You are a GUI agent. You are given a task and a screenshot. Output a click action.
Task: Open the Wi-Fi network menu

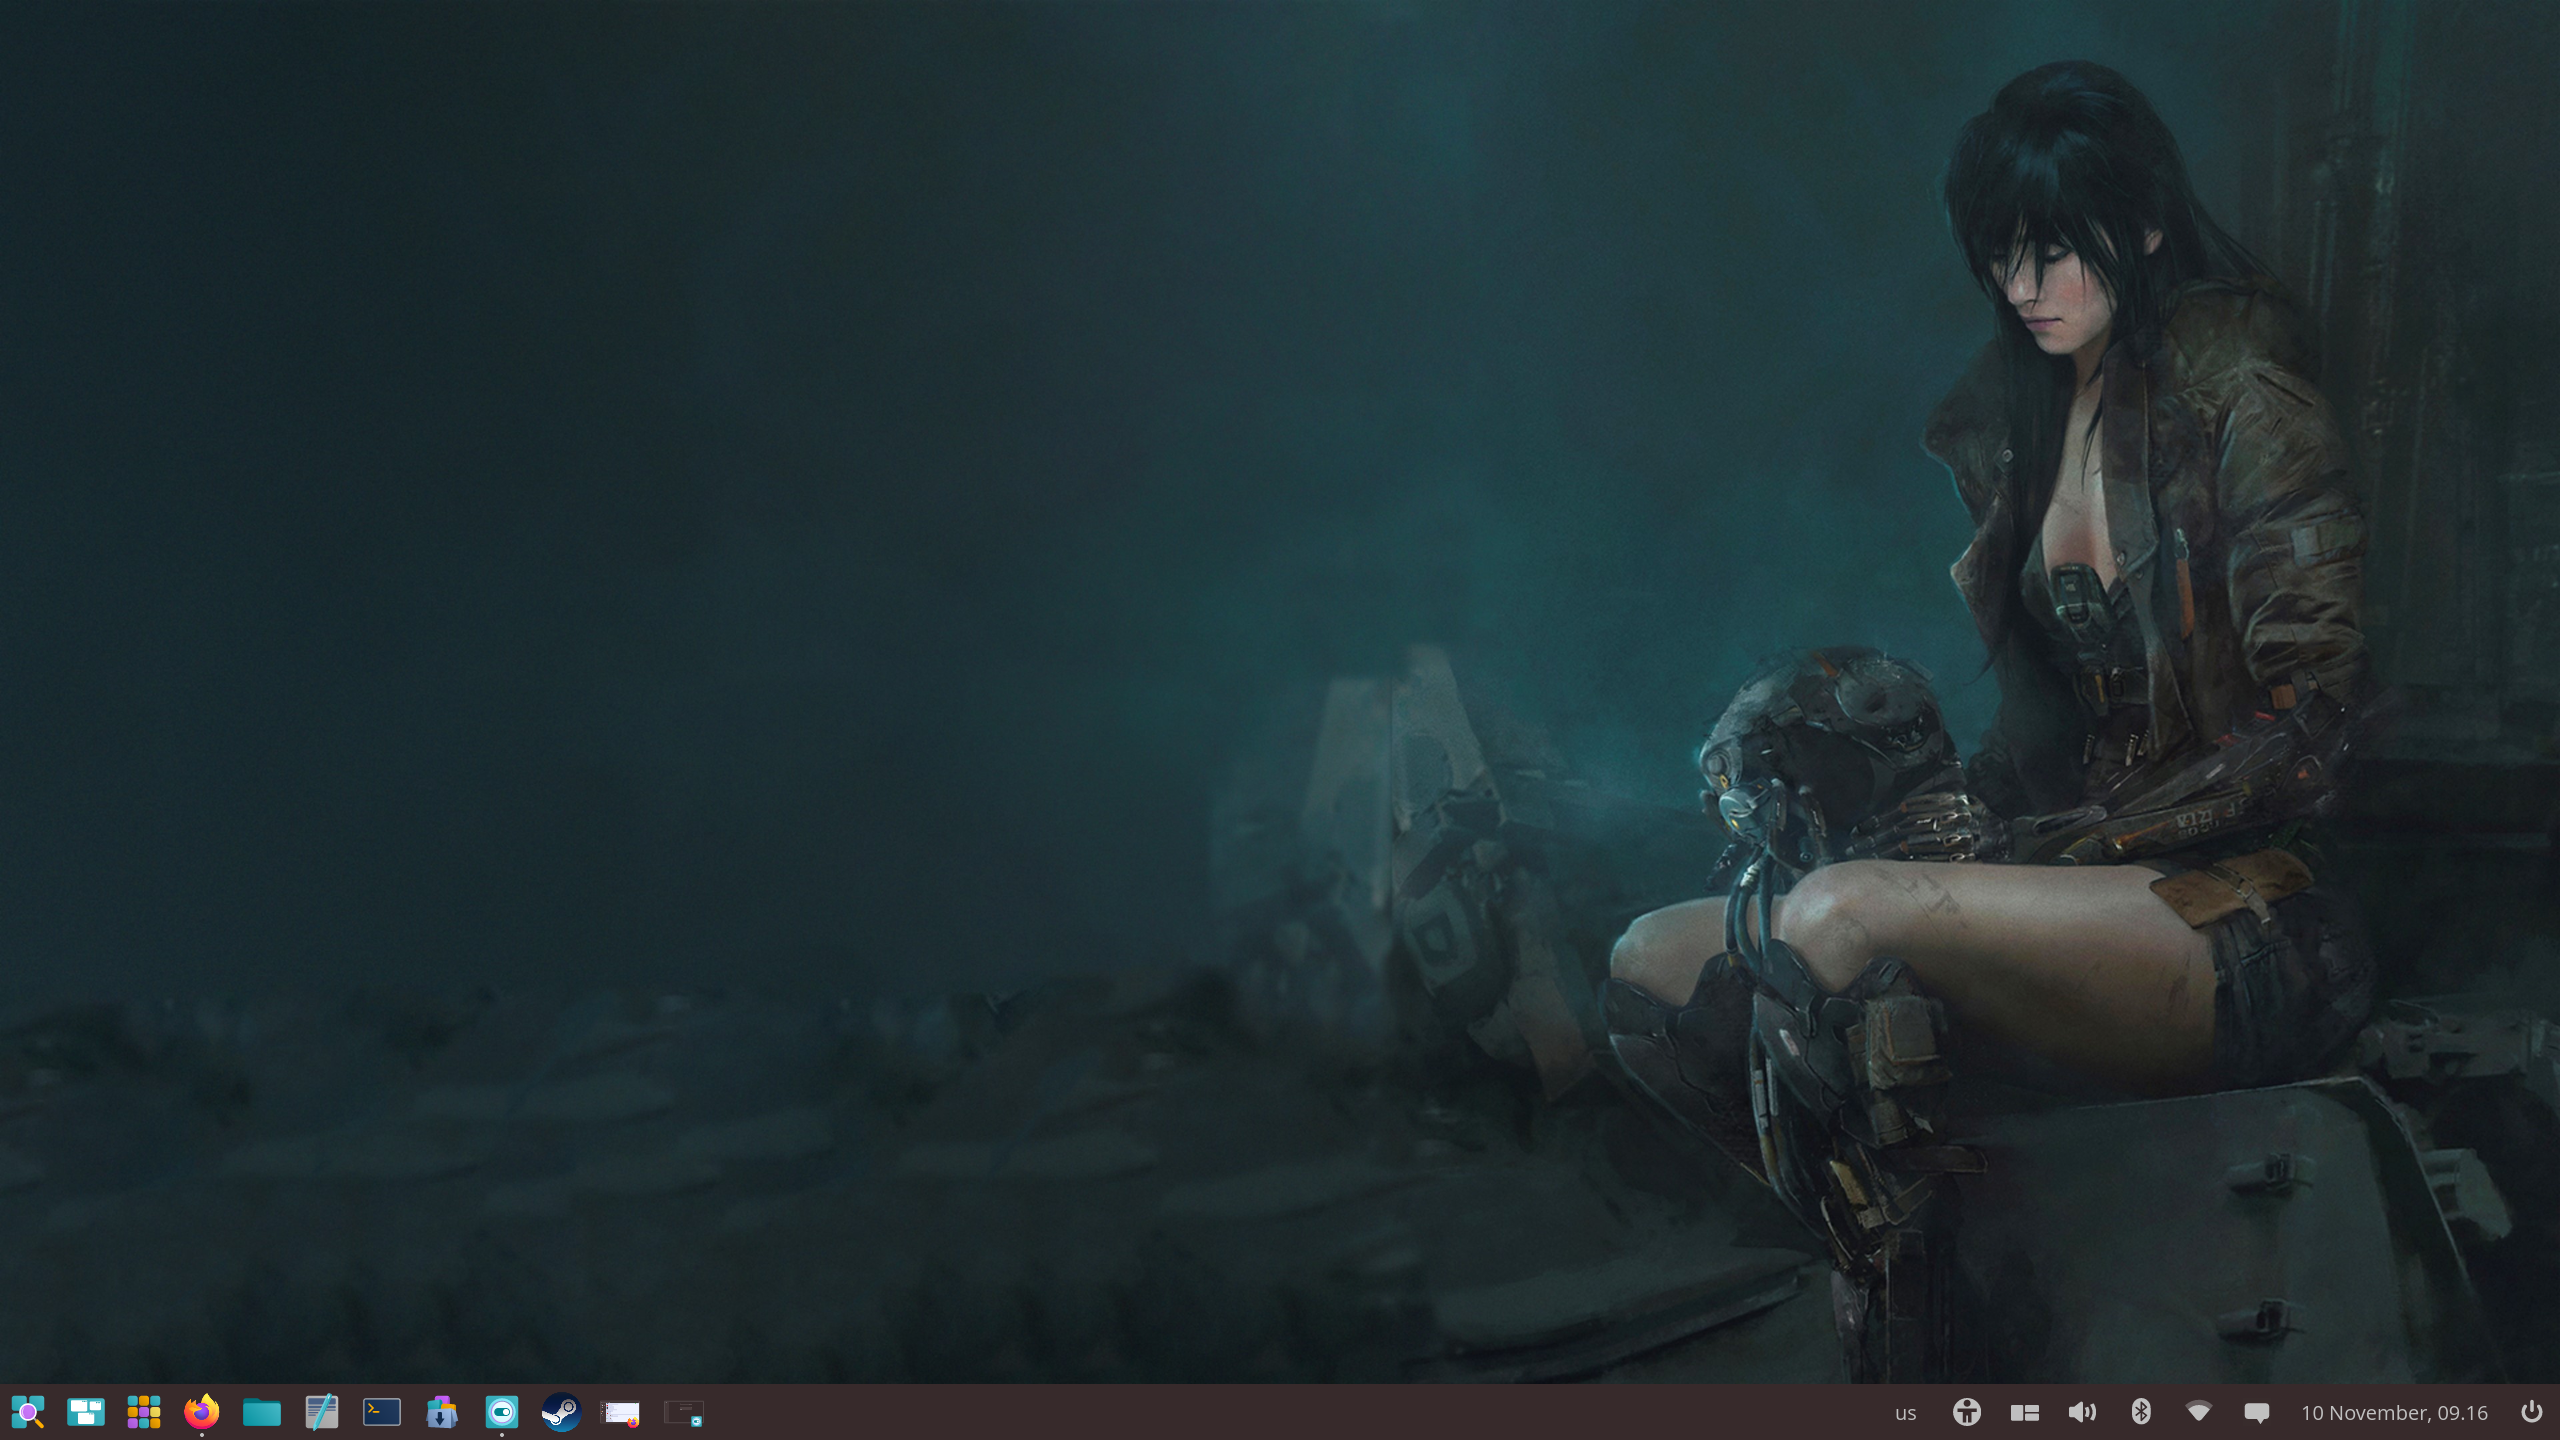point(2198,1412)
